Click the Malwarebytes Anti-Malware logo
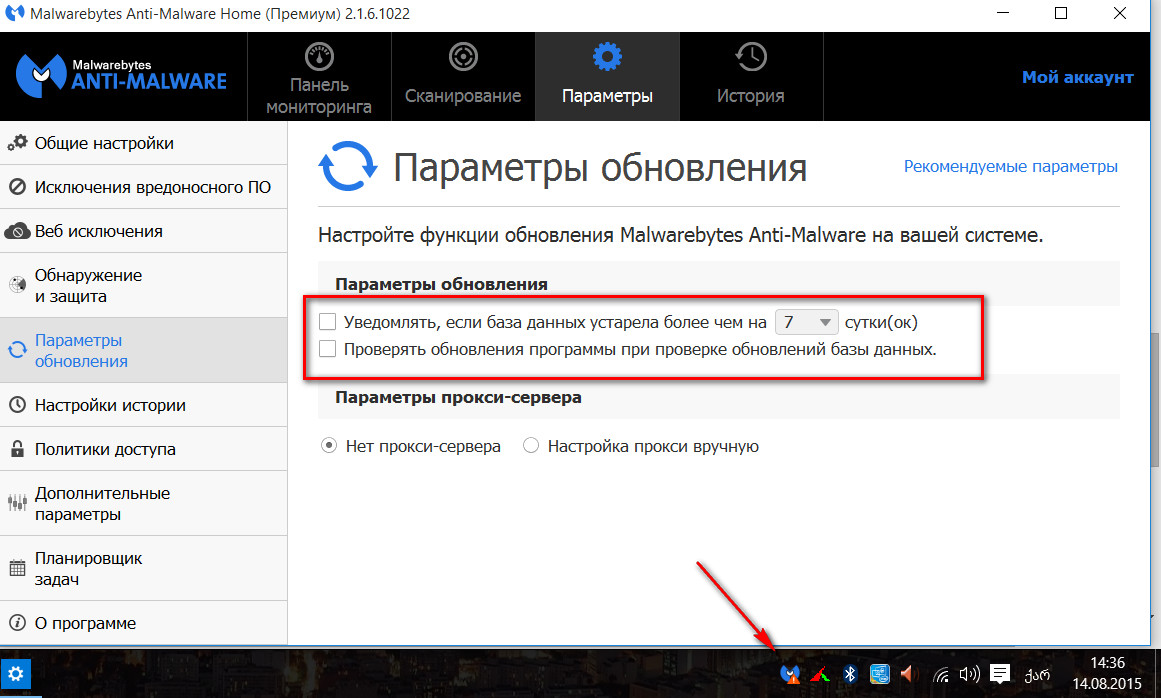 click(x=121, y=76)
